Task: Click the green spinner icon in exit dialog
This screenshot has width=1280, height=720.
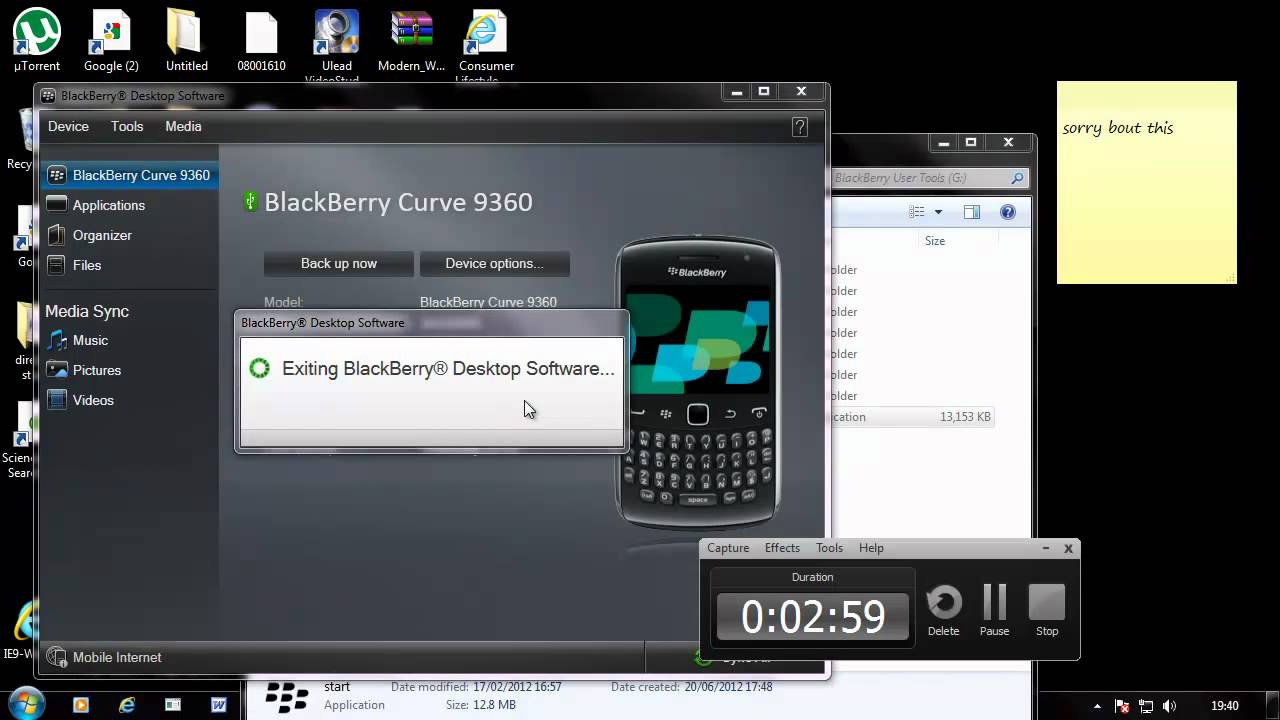Action: 259,368
